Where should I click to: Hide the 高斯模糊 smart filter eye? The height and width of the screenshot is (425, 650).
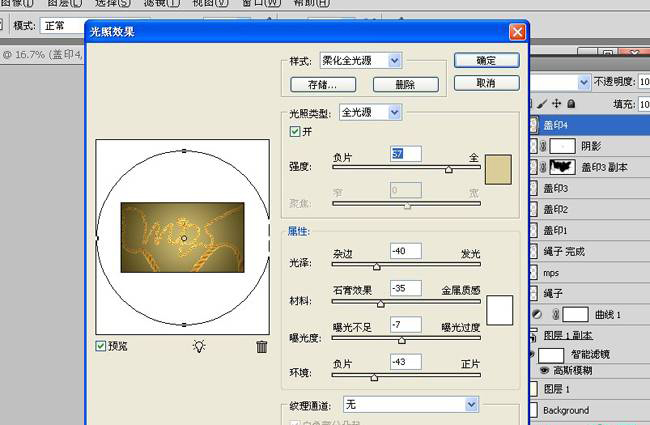tap(544, 370)
